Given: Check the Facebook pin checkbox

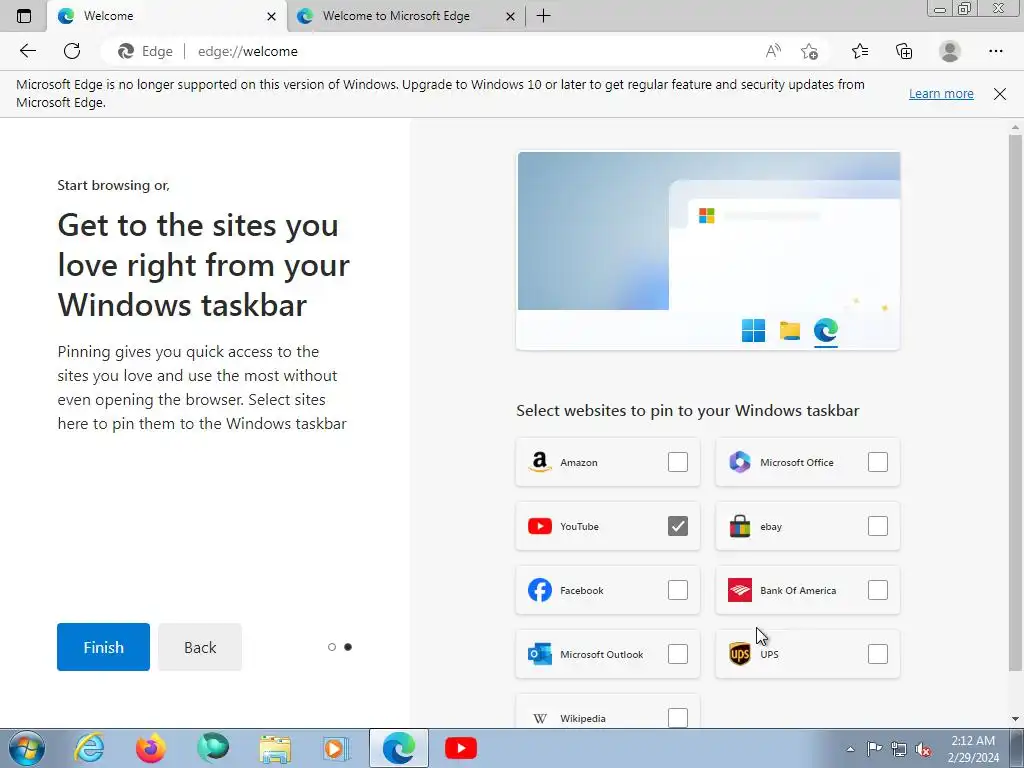Looking at the screenshot, I should (678, 590).
